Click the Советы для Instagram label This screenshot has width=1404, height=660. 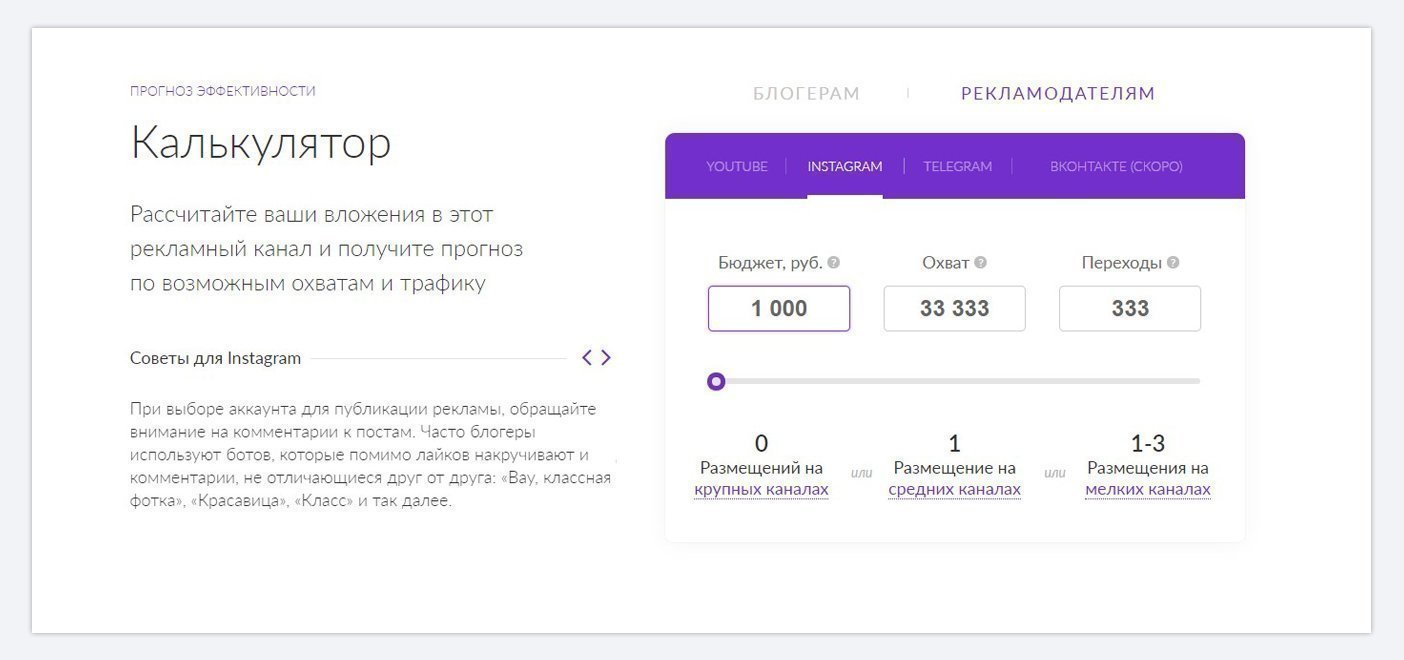(215, 358)
